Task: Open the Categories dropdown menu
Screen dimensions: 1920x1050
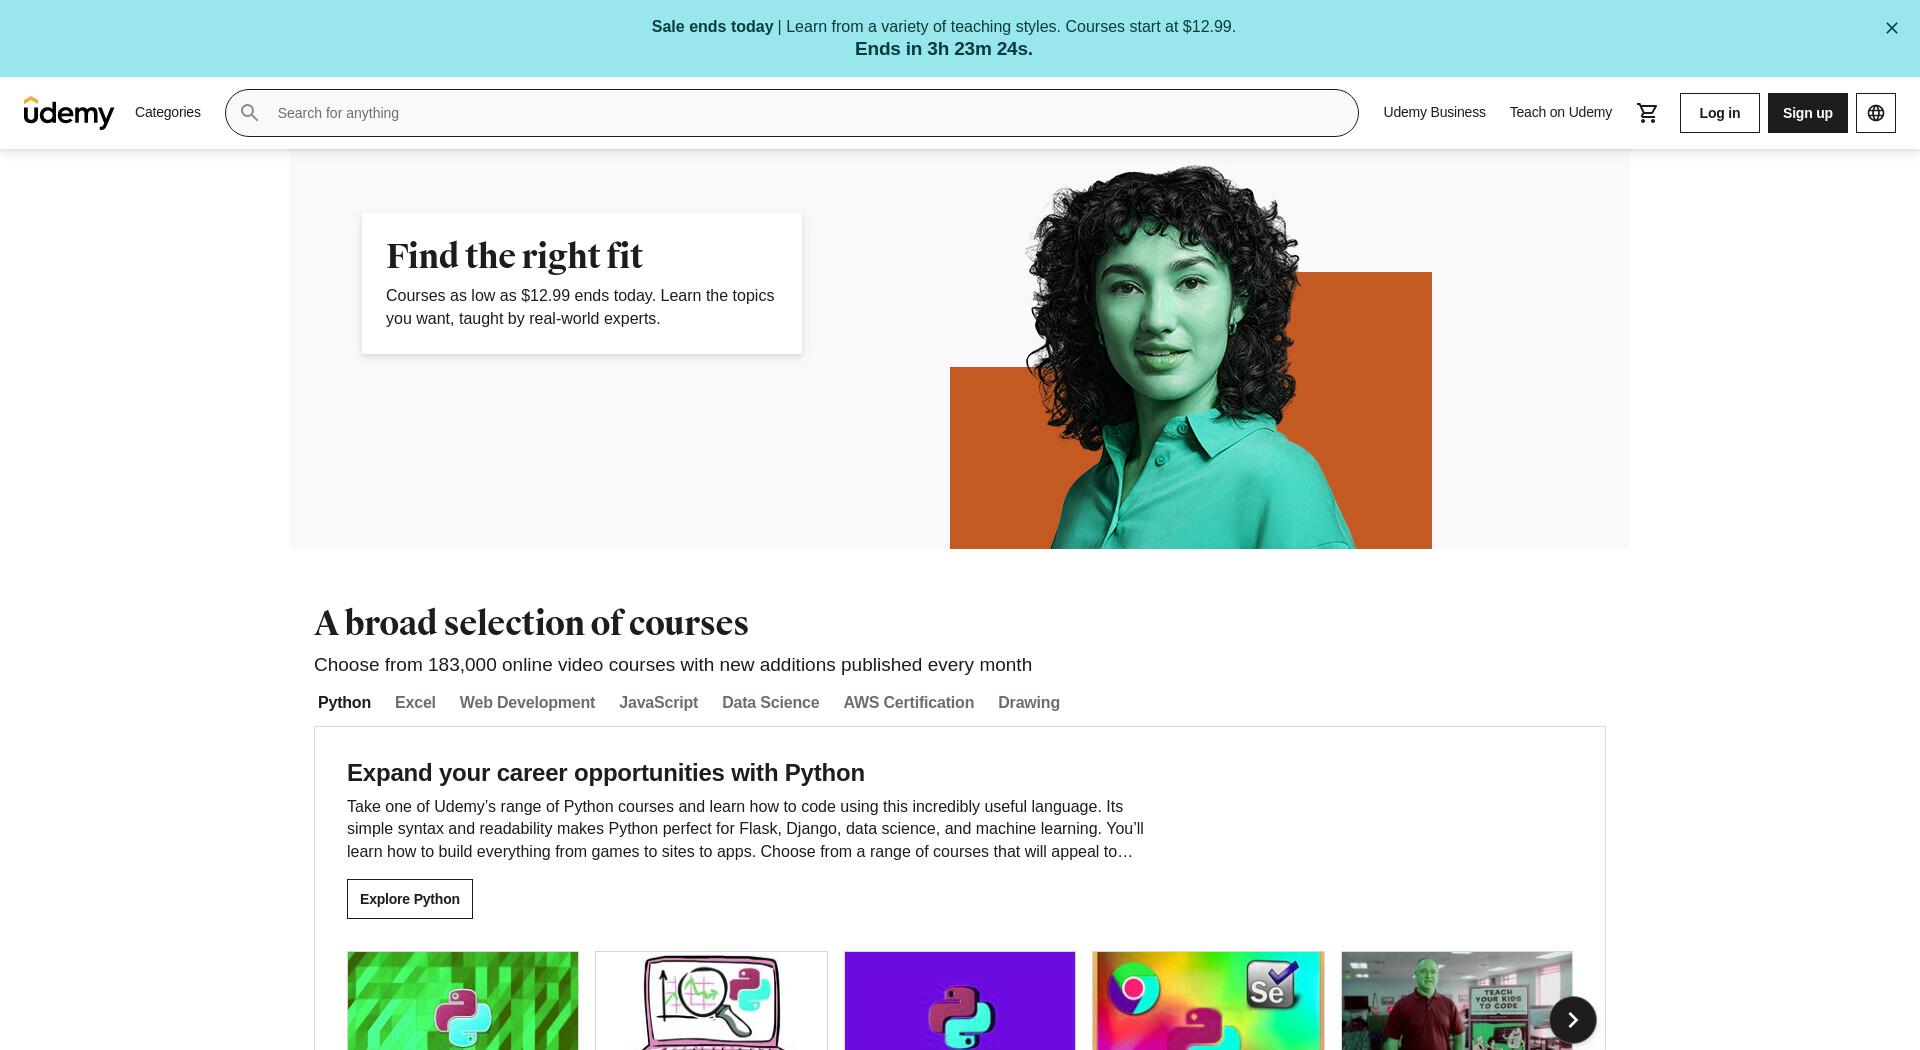Action: (168, 112)
